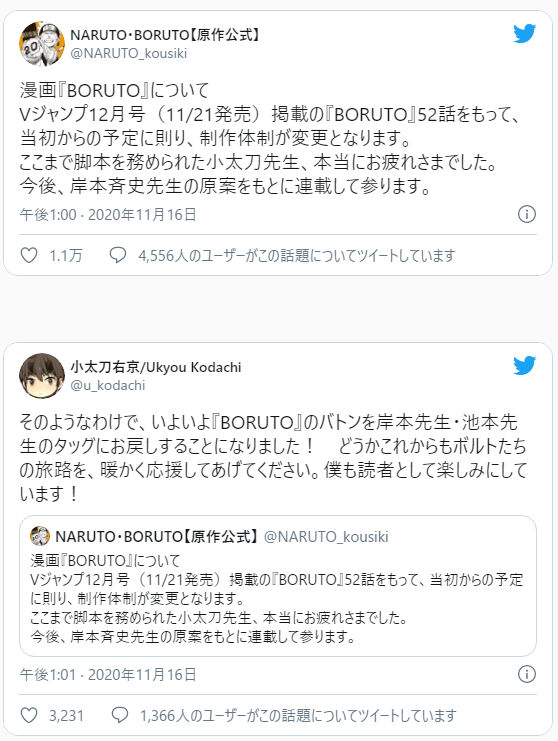This screenshot has width=558, height=741.
Task: Open info icon on the first tweet
Action: [527, 214]
